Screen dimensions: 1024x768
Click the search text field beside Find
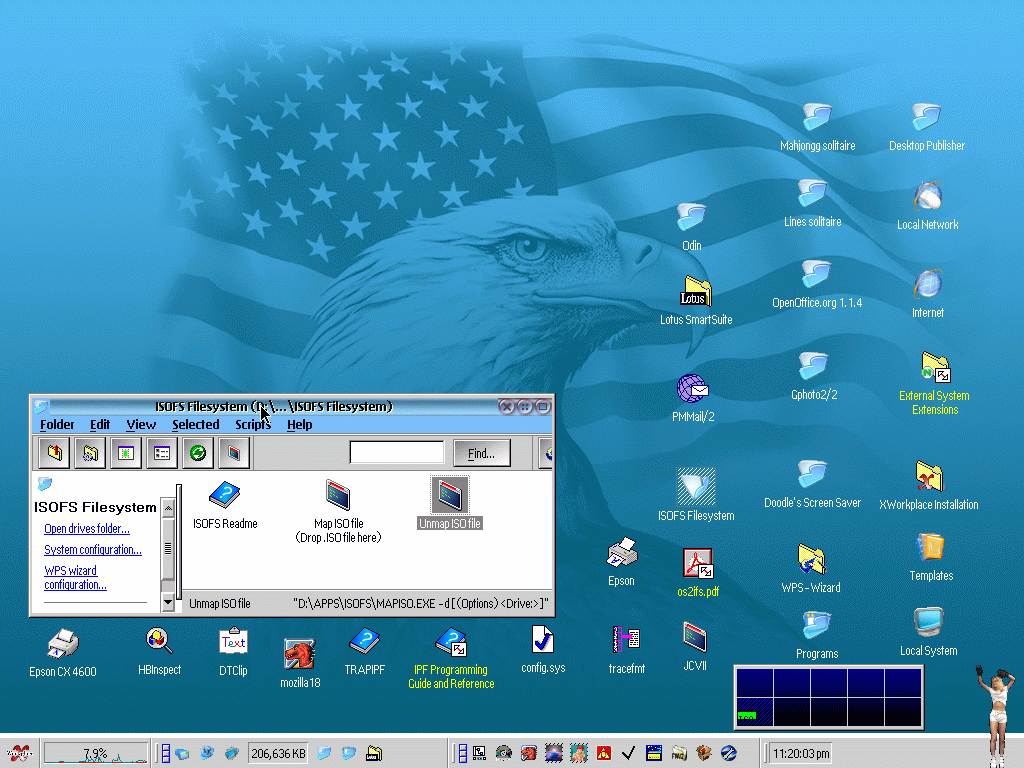tap(396, 453)
